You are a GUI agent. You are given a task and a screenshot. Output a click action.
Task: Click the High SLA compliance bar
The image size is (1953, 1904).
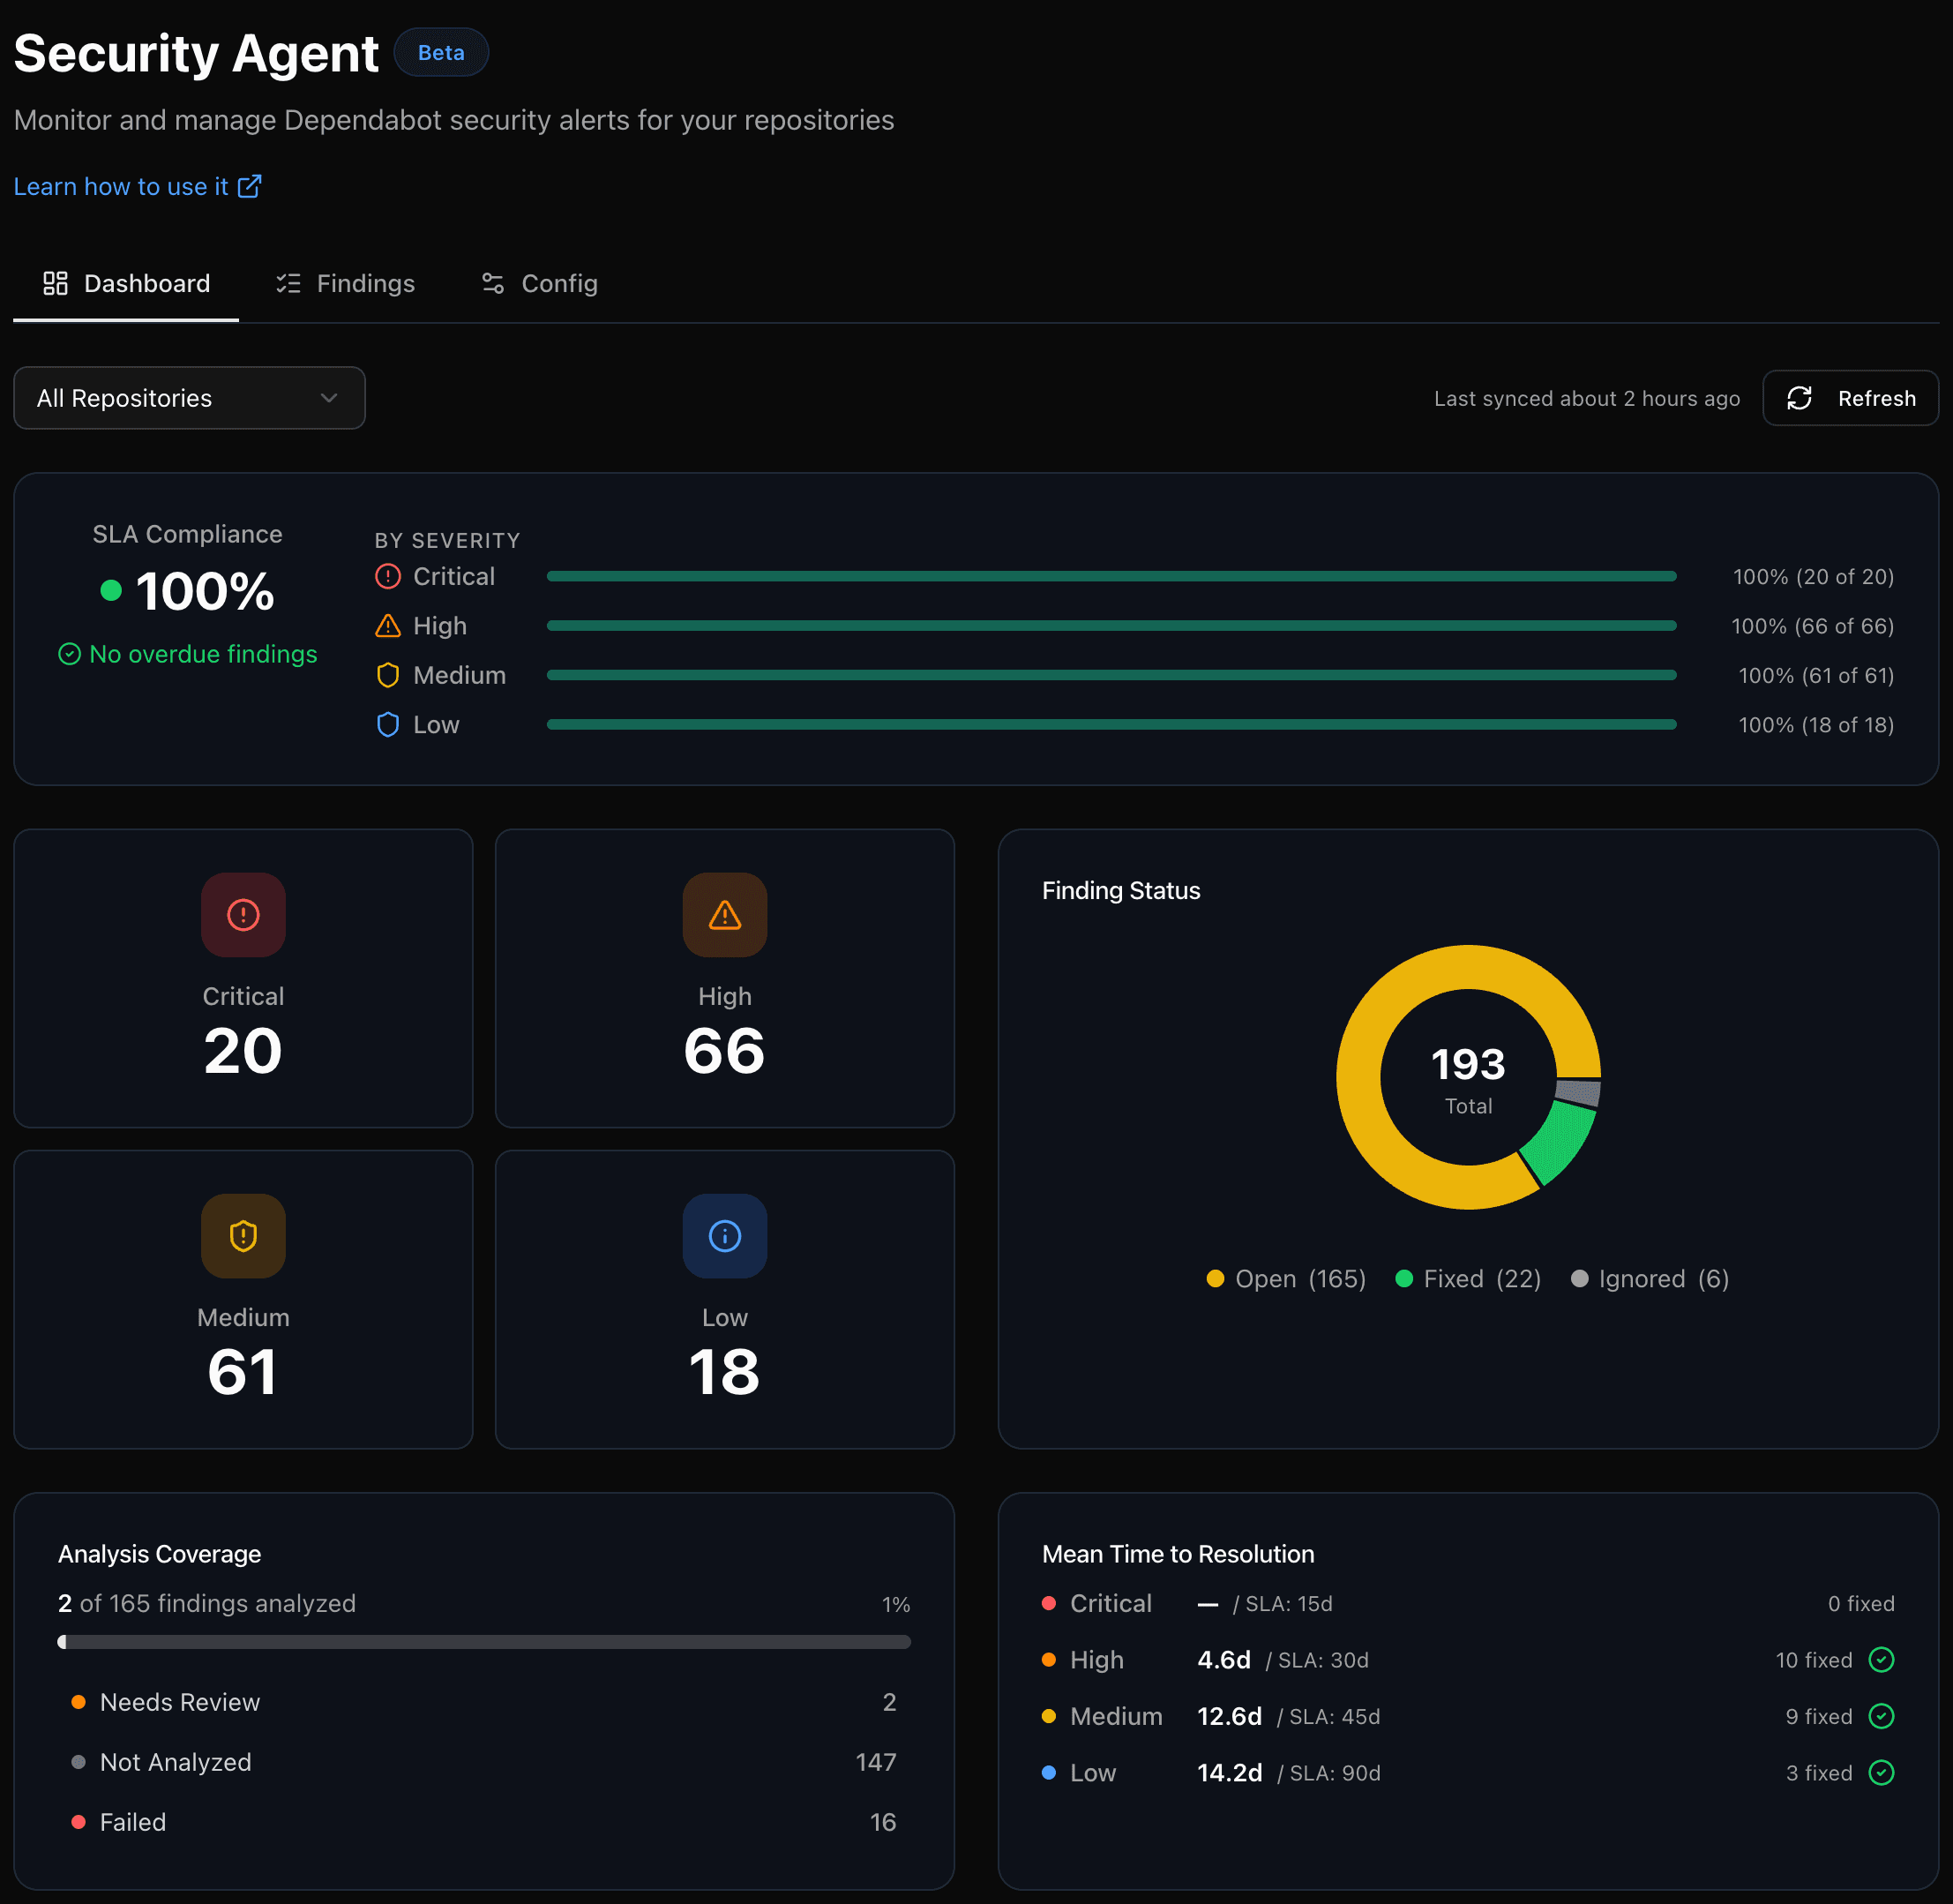tap(1111, 626)
